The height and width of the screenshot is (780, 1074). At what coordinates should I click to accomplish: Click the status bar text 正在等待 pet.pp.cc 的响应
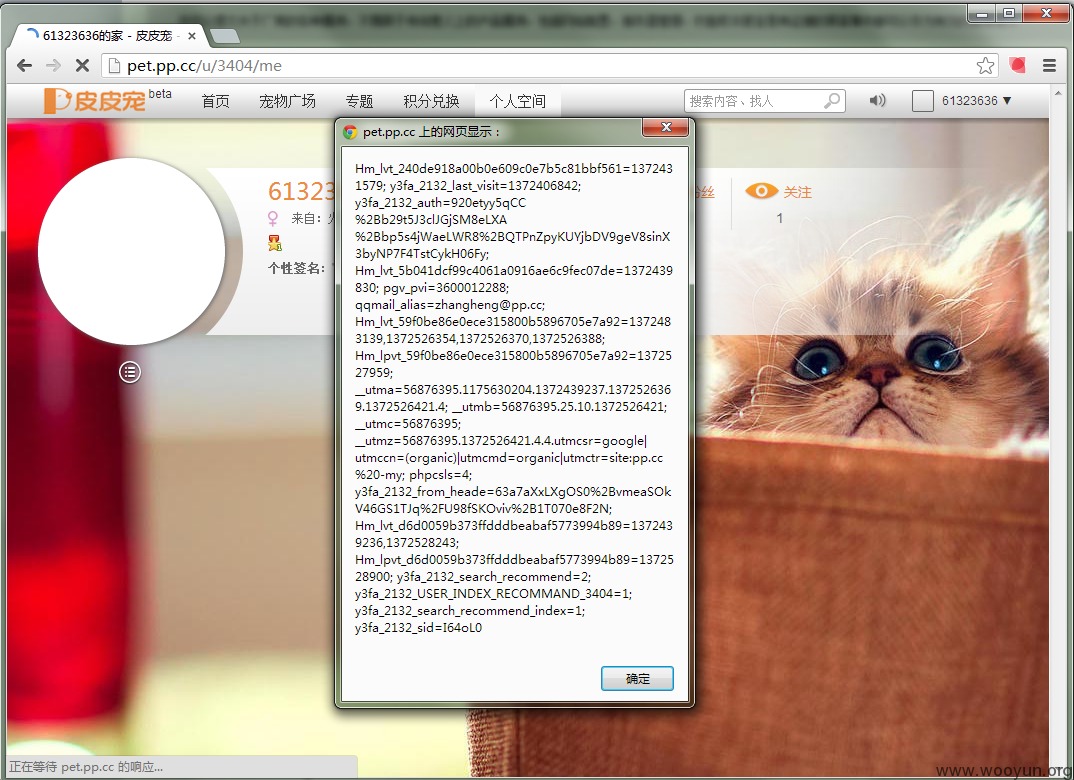(86, 767)
